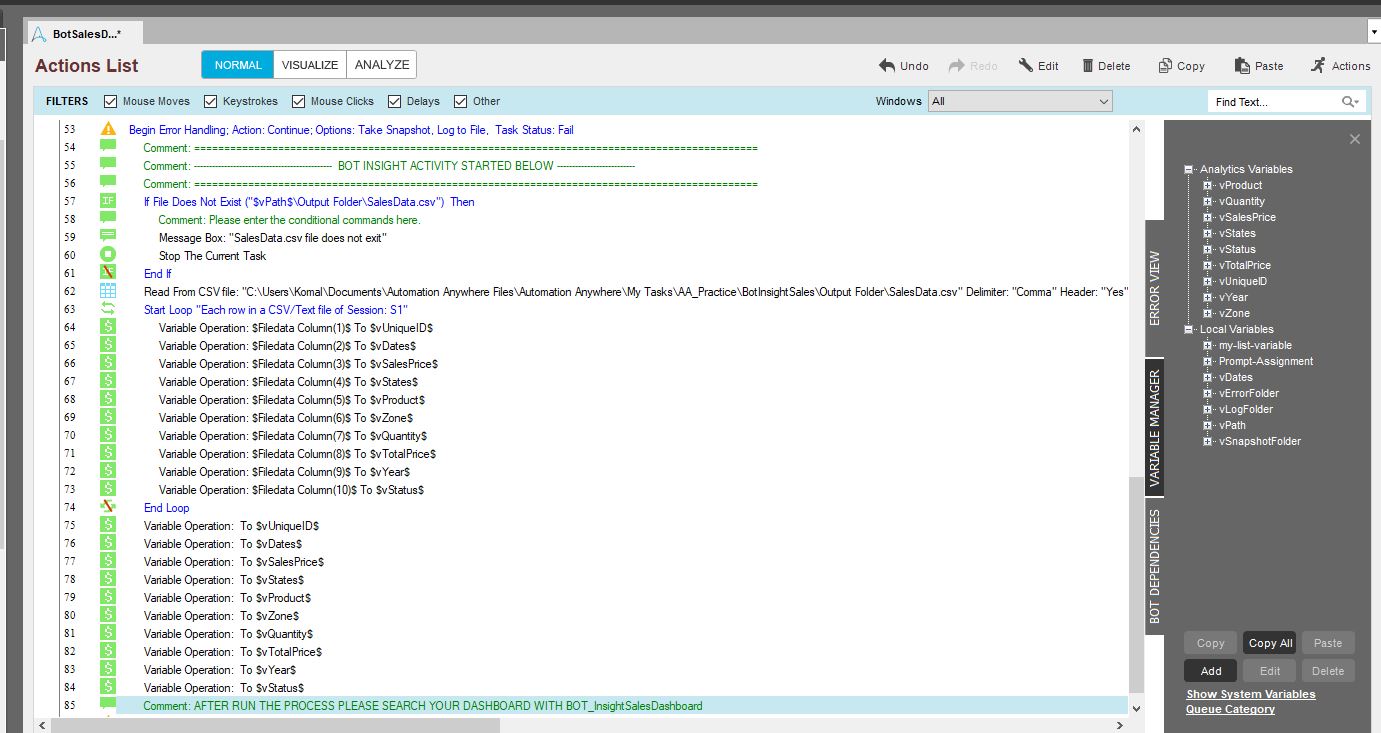Toggle the Keystrokes filter checkbox

pos(211,101)
